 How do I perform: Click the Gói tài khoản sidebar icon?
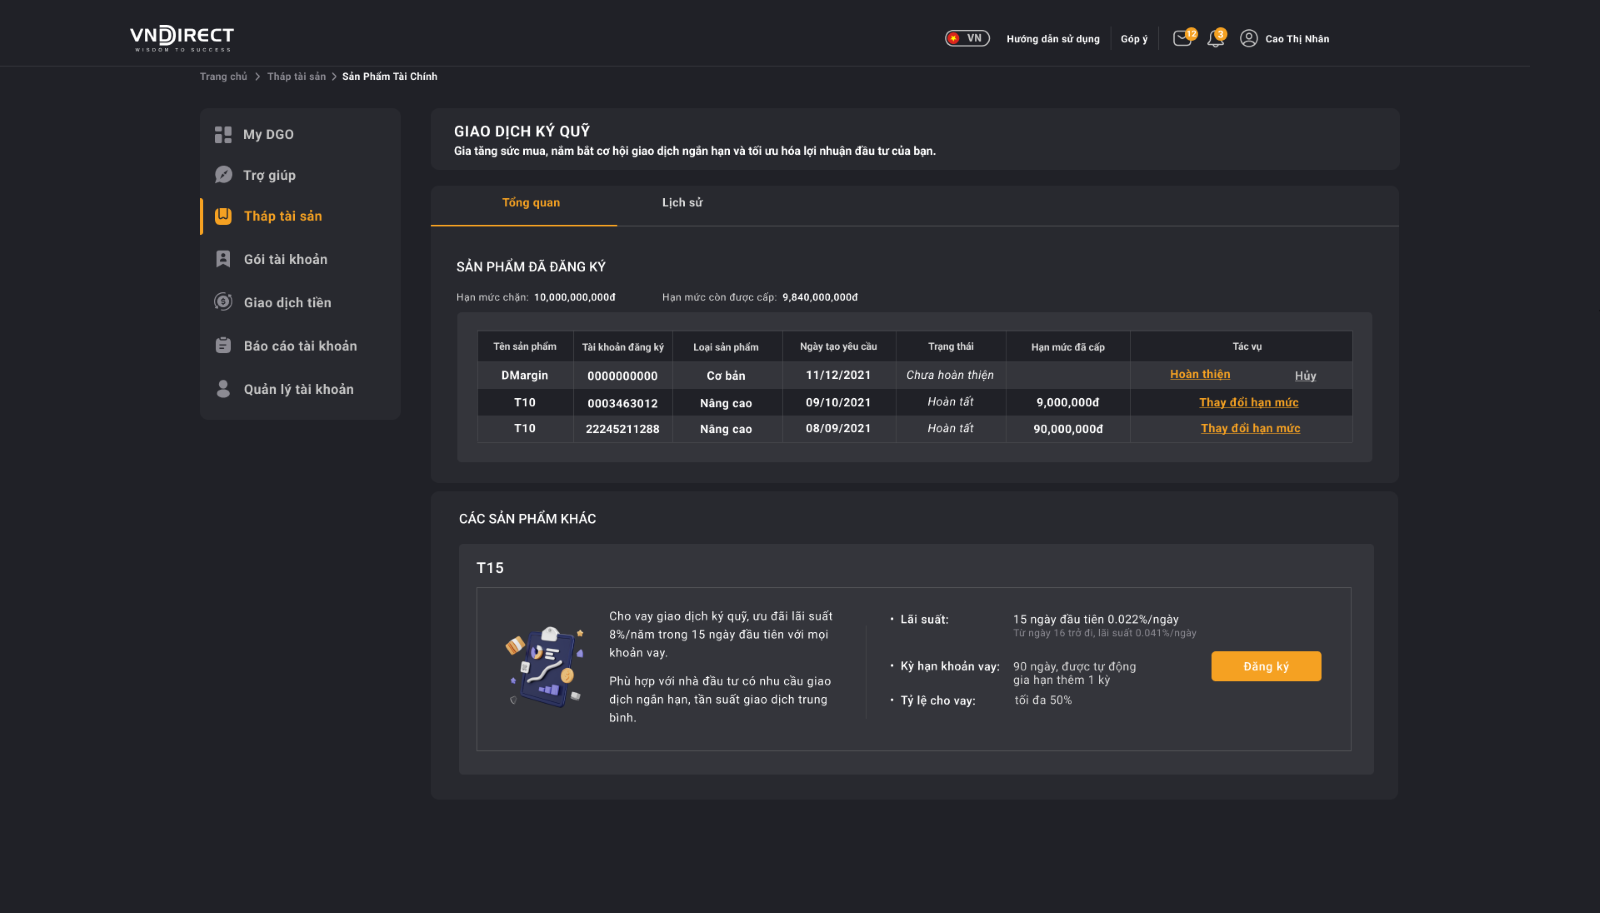click(x=223, y=259)
